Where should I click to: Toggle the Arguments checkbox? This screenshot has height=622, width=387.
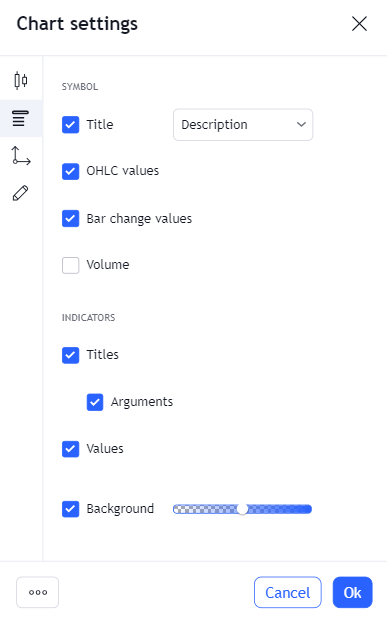coord(95,402)
